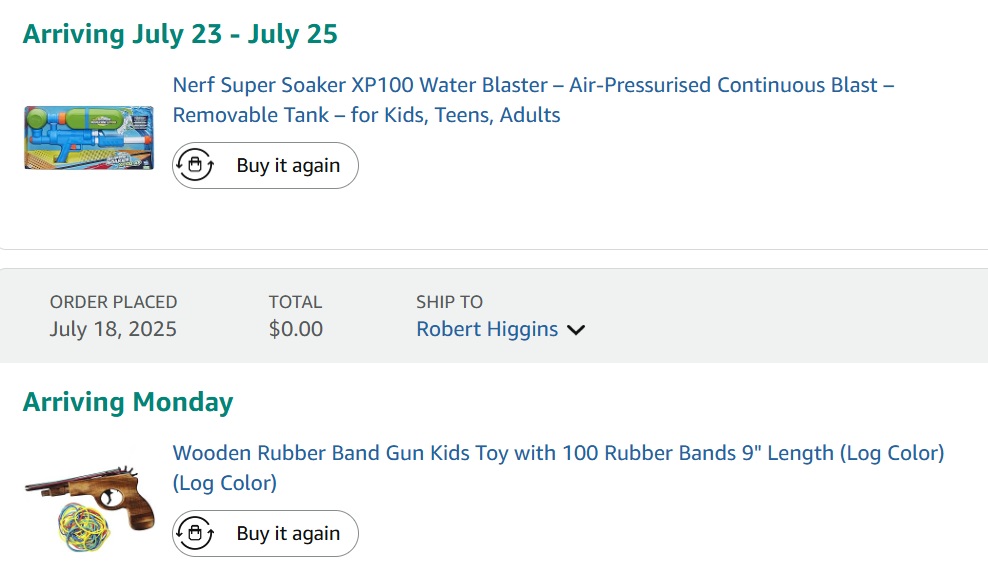The height and width of the screenshot is (571, 988).
Task: Click the Nerf Super Soaker product thumbnail
Action: (89, 137)
